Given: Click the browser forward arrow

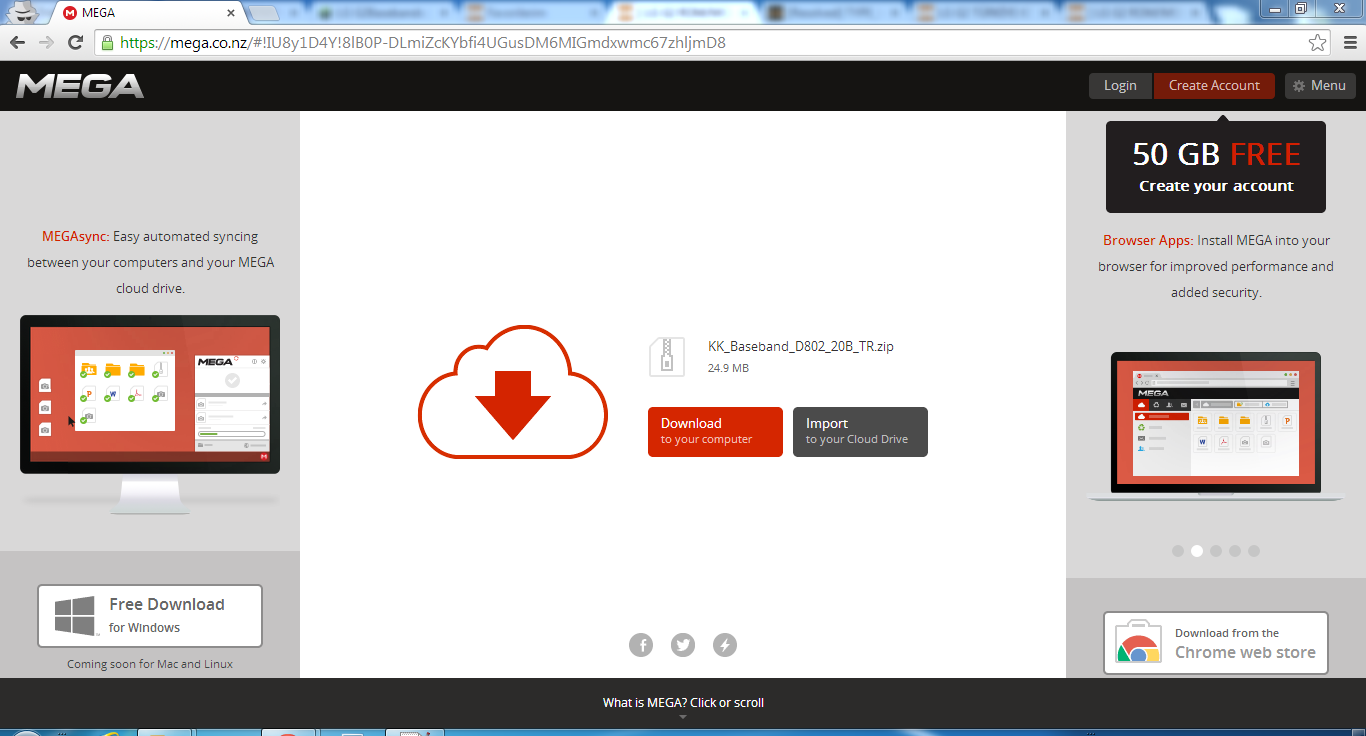Looking at the screenshot, I should tap(46, 43).
